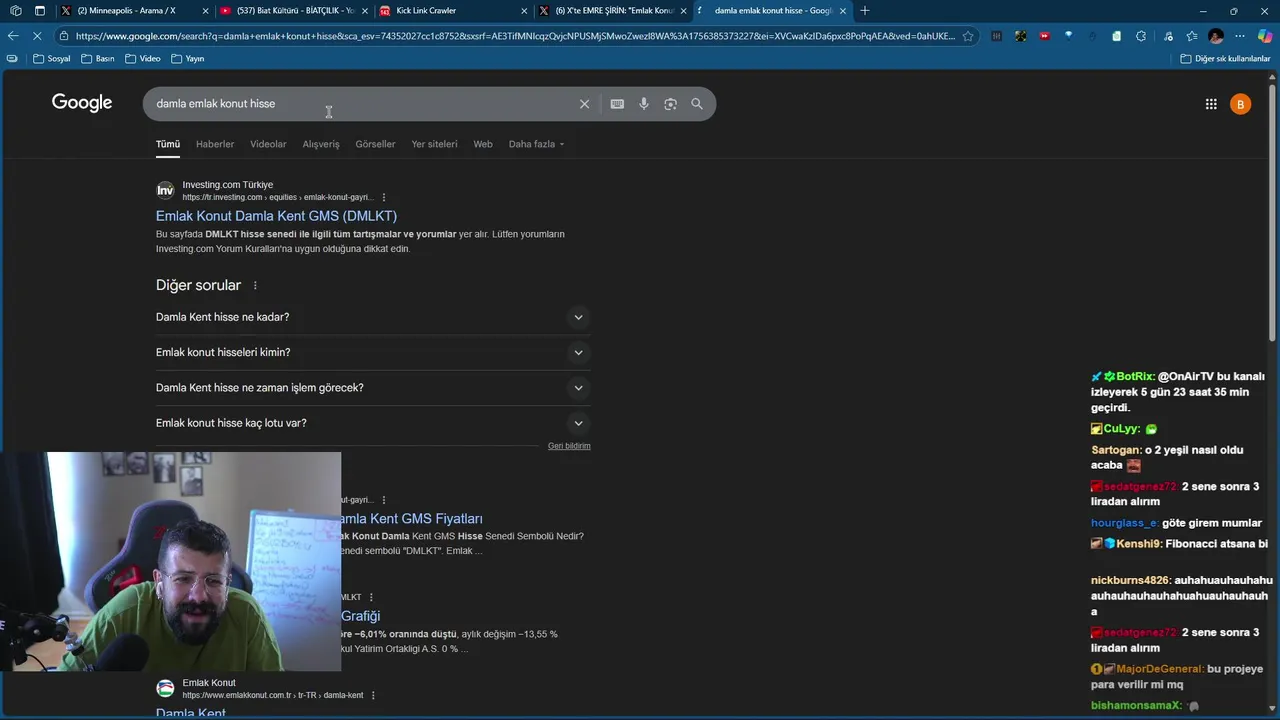Open 'Diğer sık kullanılanlar' folder
1280x720 pixels.
pyautogui.click(x=1226, y=59)
